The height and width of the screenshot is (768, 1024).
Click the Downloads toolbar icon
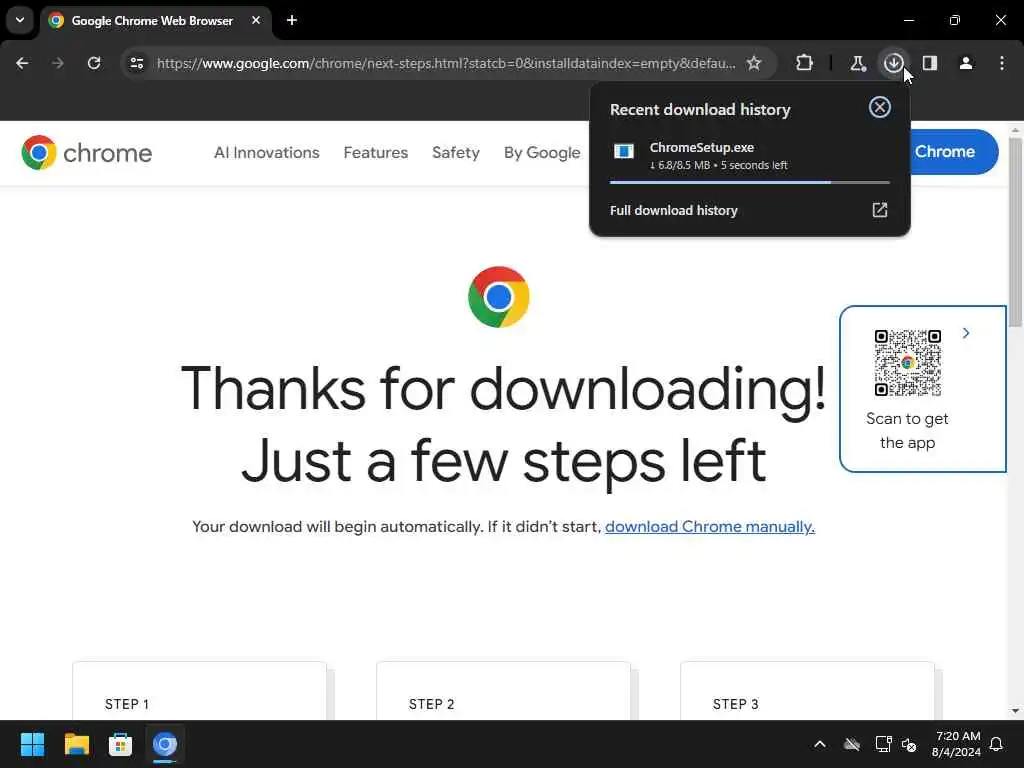pyautogui.click(x=893, y=63)
